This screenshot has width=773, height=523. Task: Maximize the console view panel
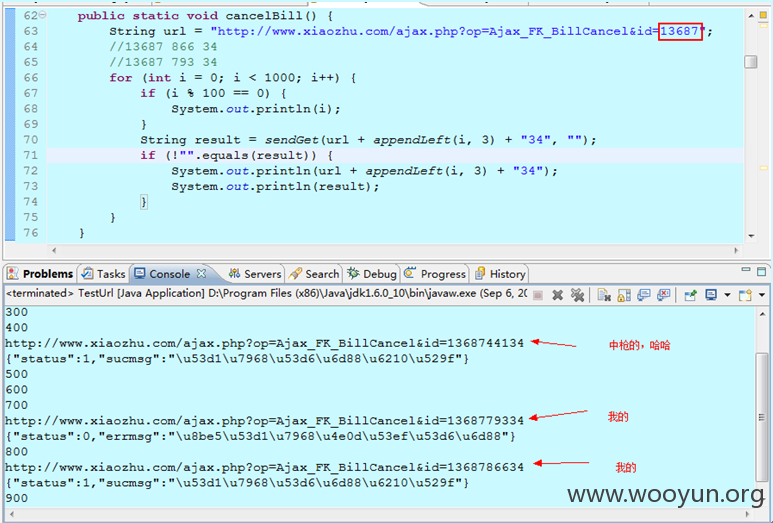762,272
